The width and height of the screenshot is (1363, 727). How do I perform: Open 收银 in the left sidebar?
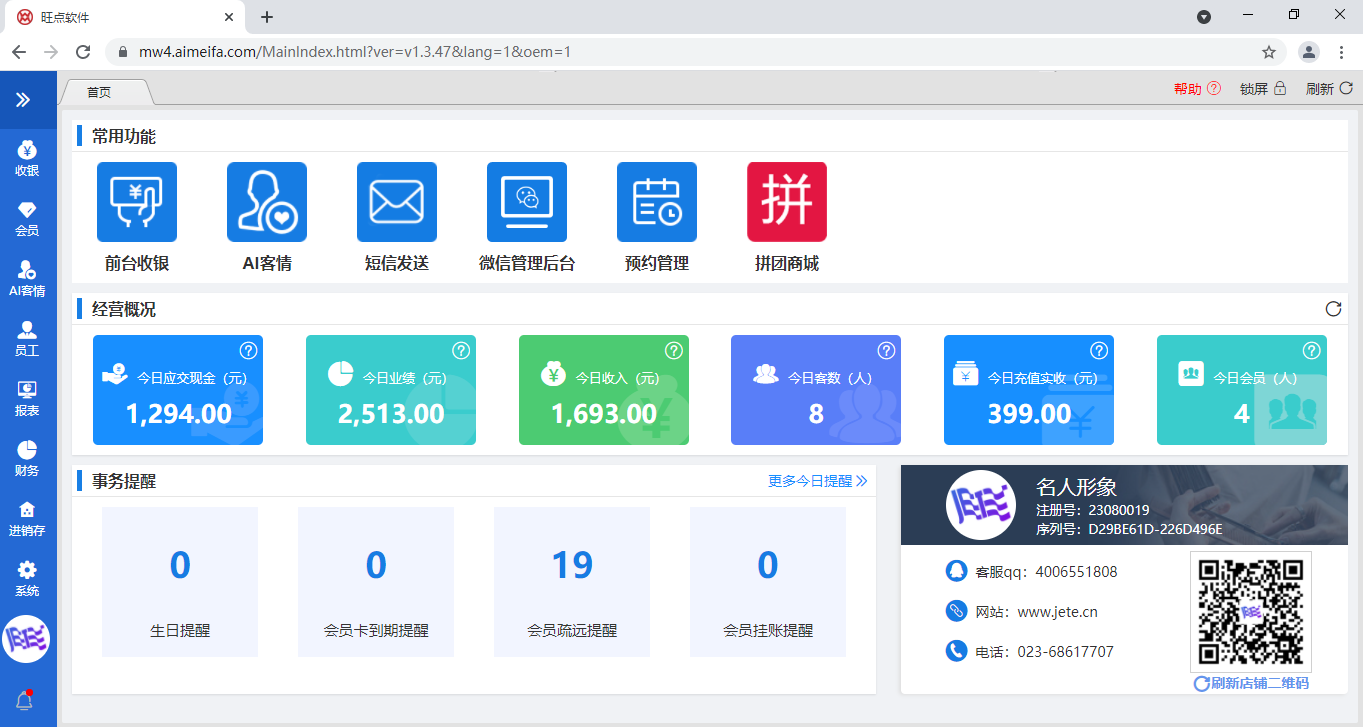click(x=27, y=160)
